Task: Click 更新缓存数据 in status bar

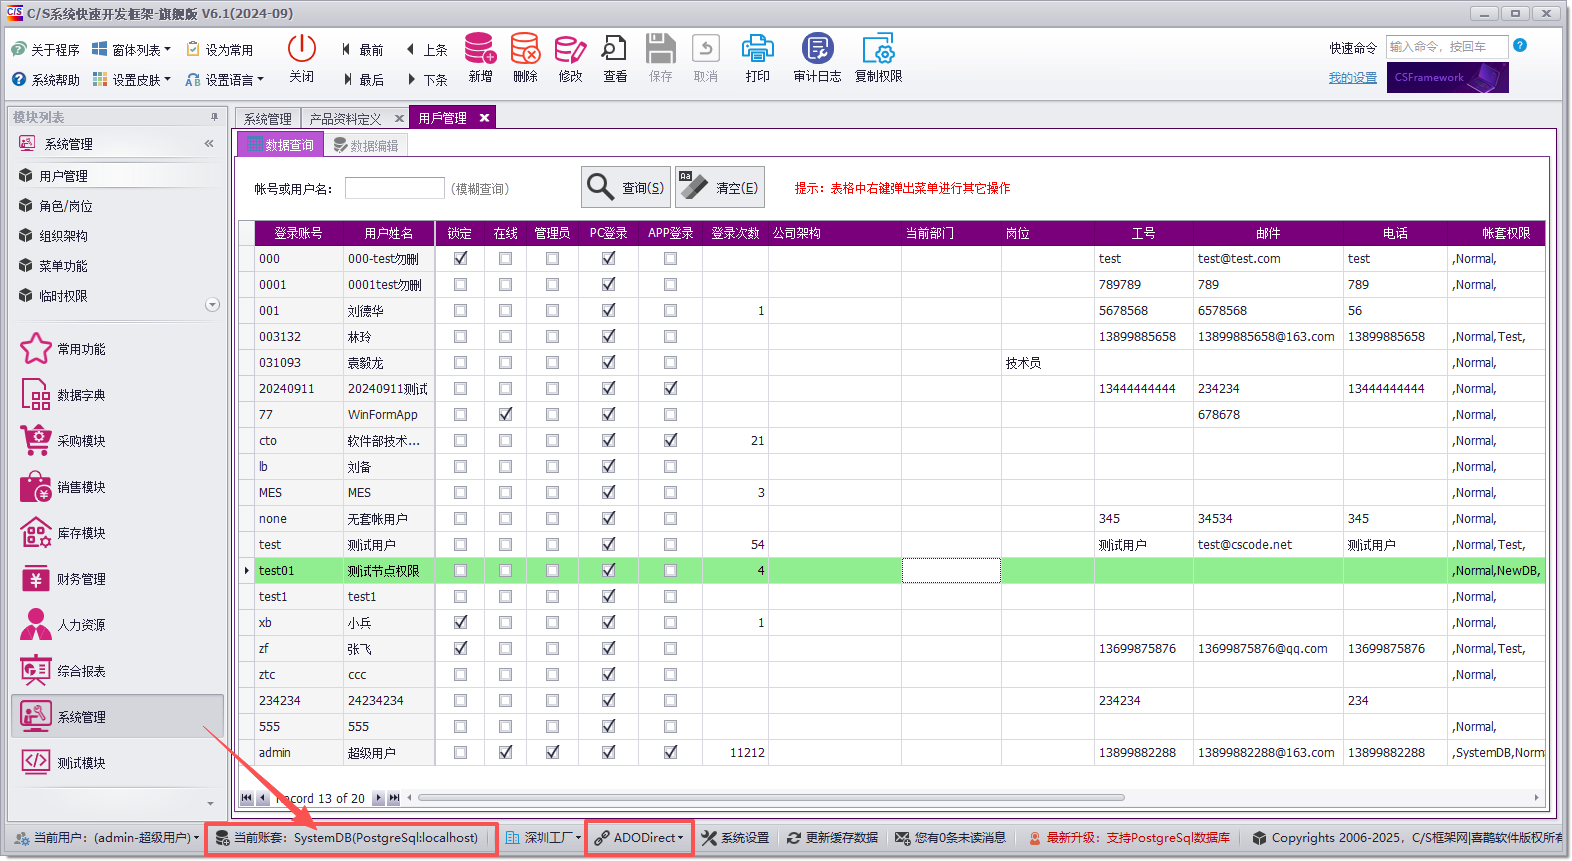Action: click(x=832, y=838)
